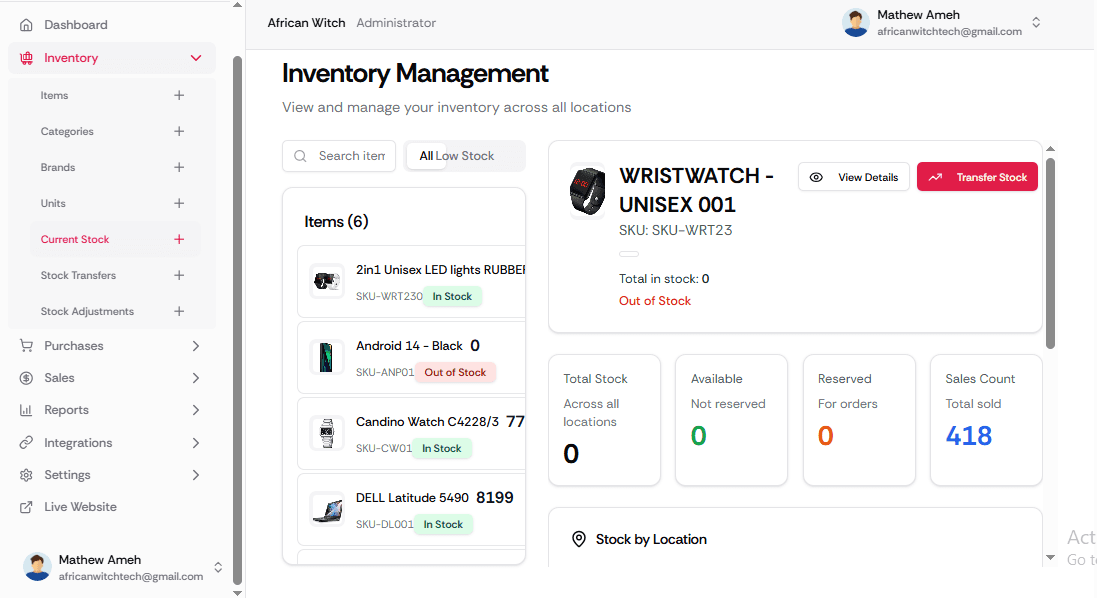Click the Sales dollar icon
The image size is (1097, 598).
(25, 377)
